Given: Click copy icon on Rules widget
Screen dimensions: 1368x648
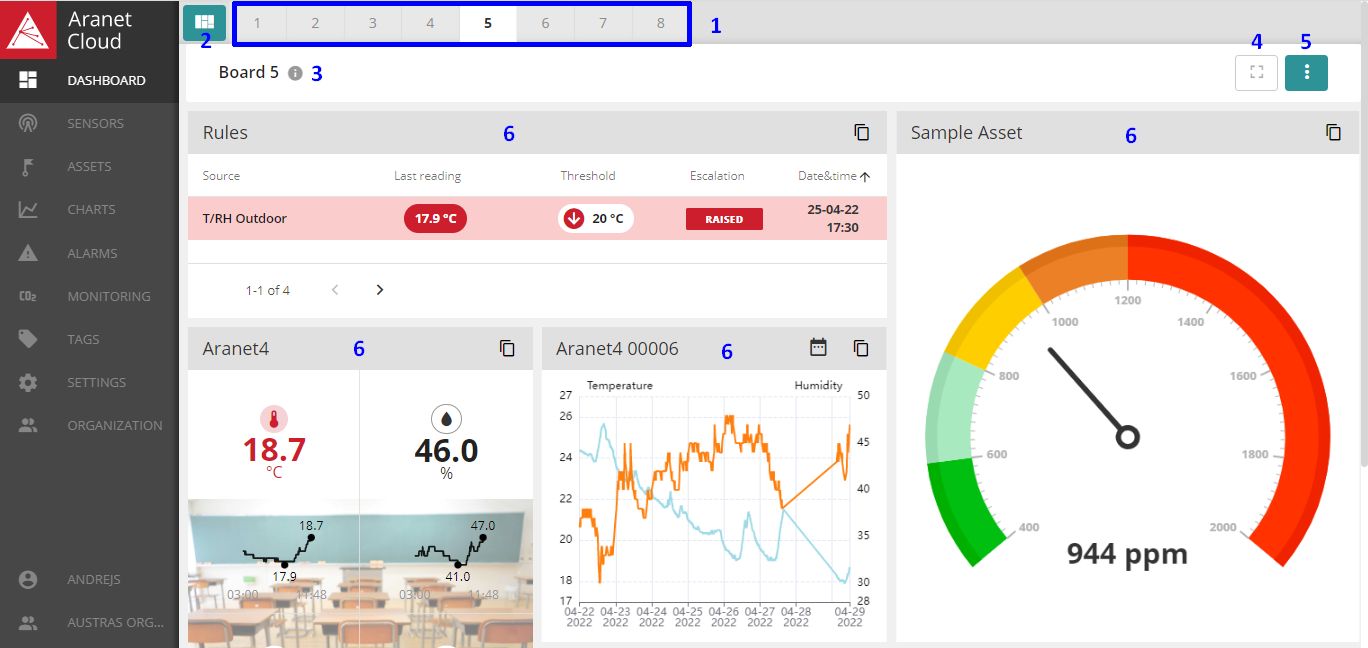Looking at the screenshot, I should pyautogui.click(x=861, y=133).
